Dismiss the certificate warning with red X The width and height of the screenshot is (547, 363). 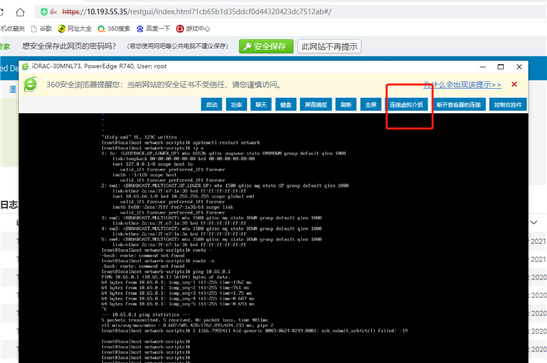click(x=514, y=84)
